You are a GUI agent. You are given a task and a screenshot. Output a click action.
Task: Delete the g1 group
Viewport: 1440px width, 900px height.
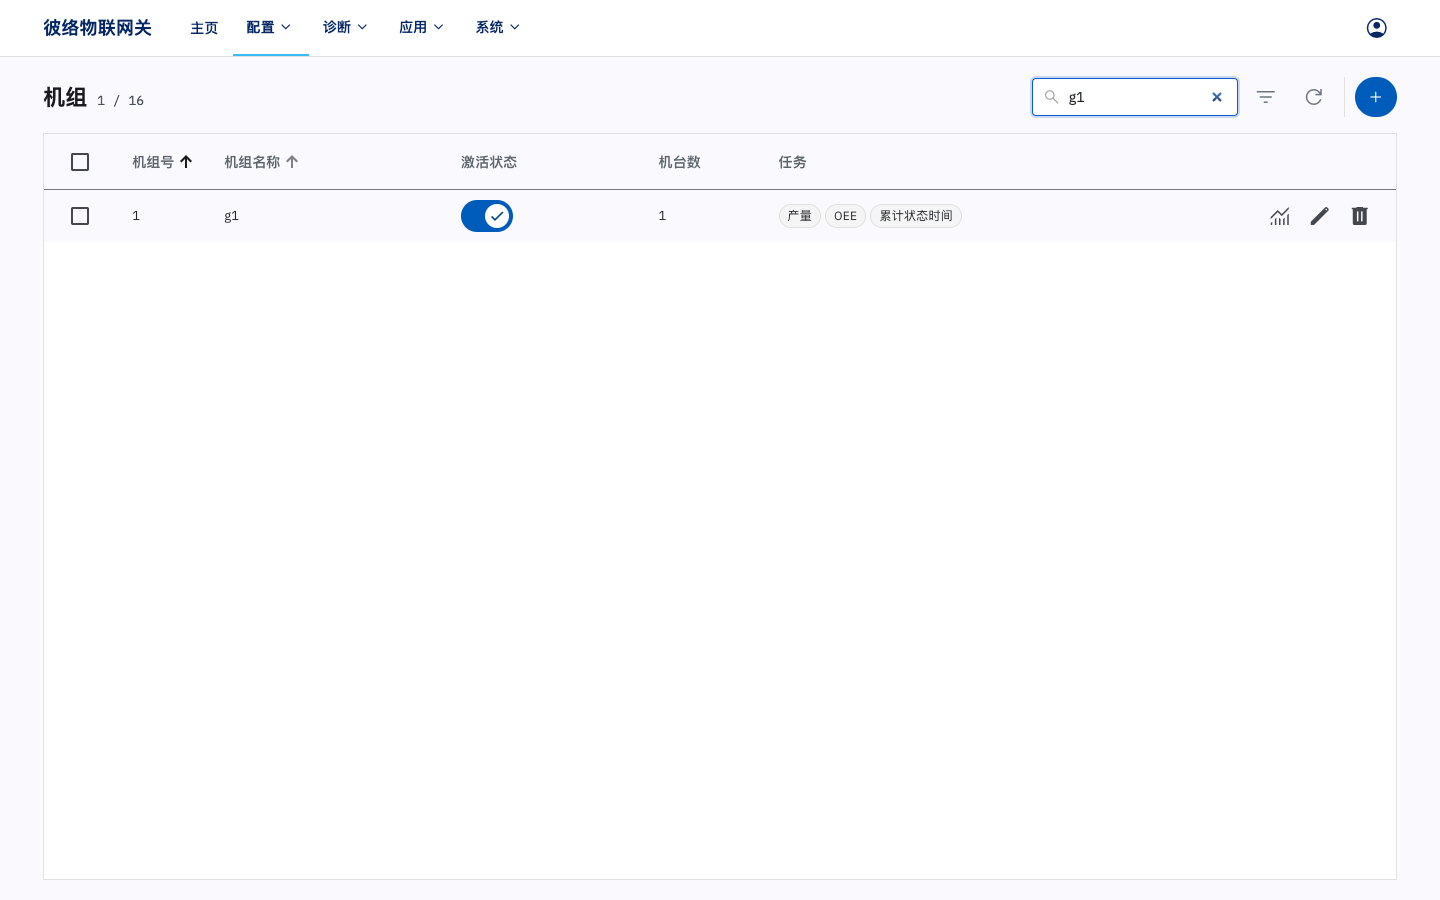point(1360,216)
